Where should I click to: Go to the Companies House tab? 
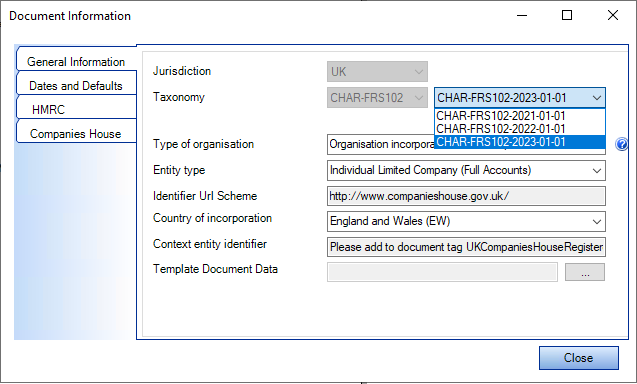pos(76,134)
